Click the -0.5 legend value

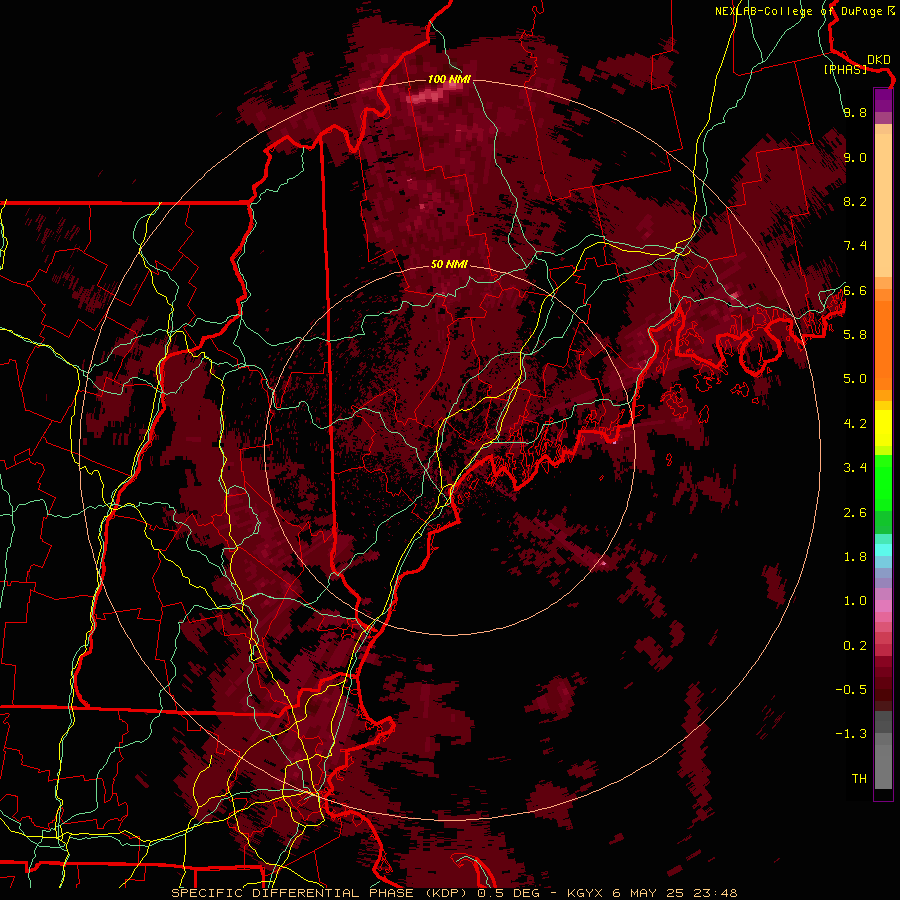tap(851, 689)
